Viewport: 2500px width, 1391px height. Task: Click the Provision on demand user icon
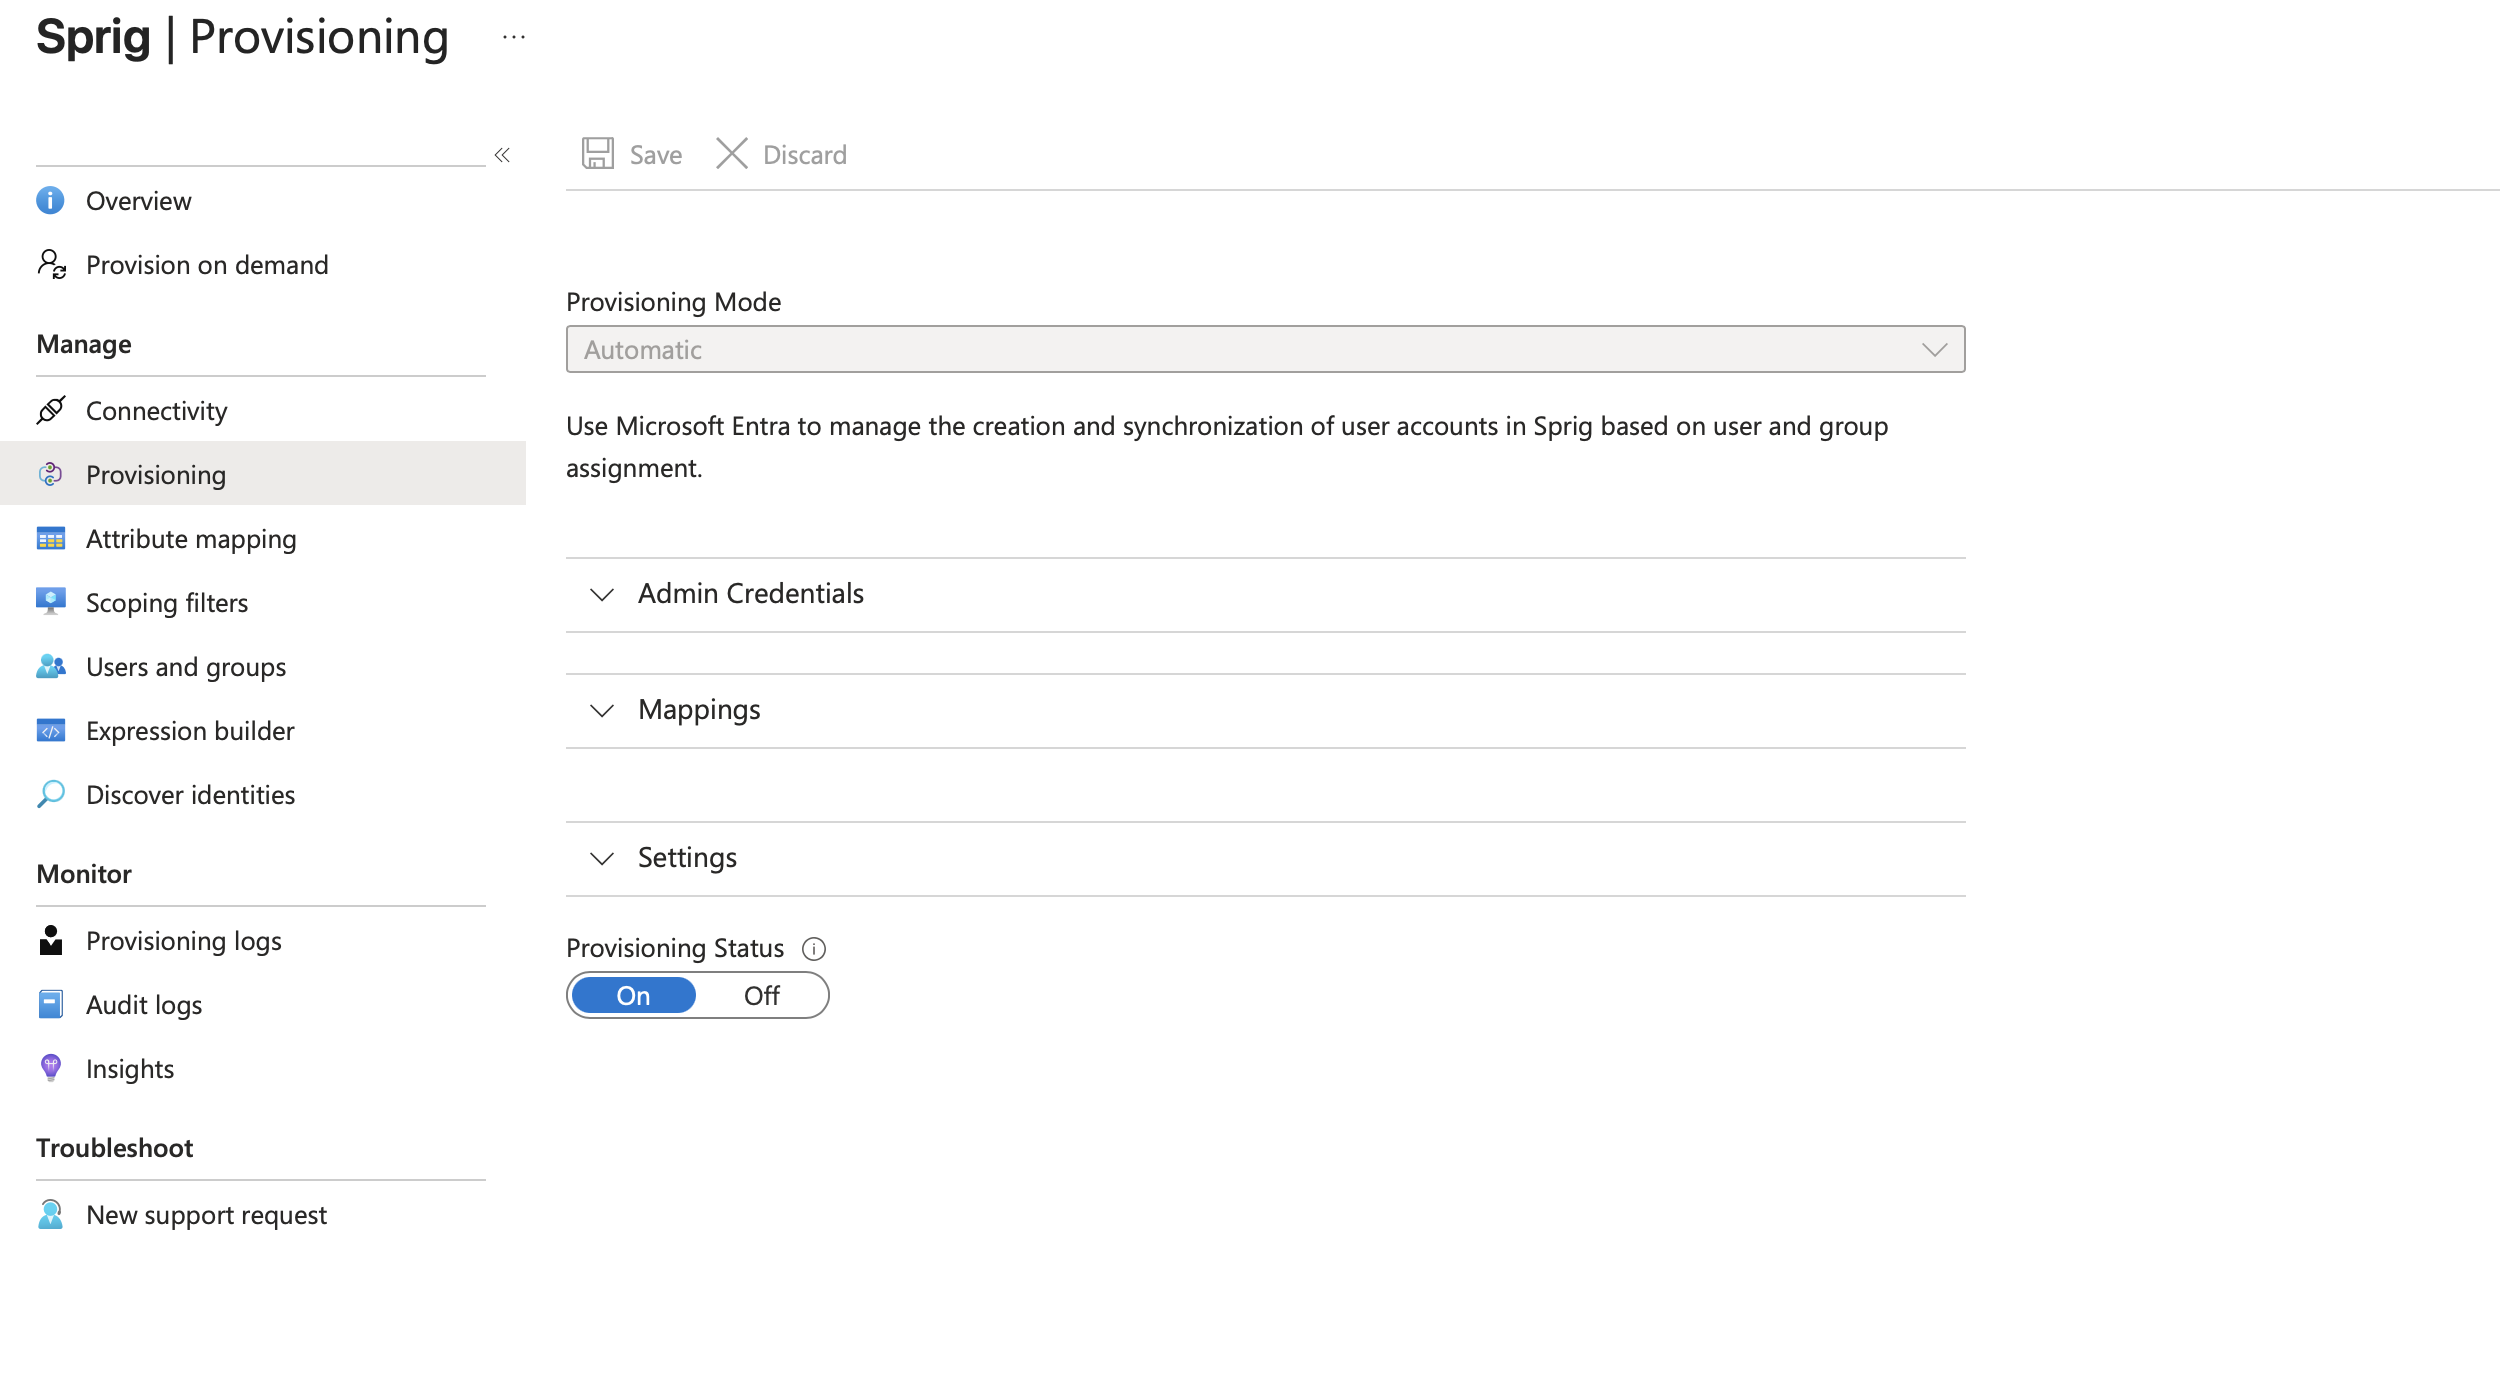coord(51,265)
